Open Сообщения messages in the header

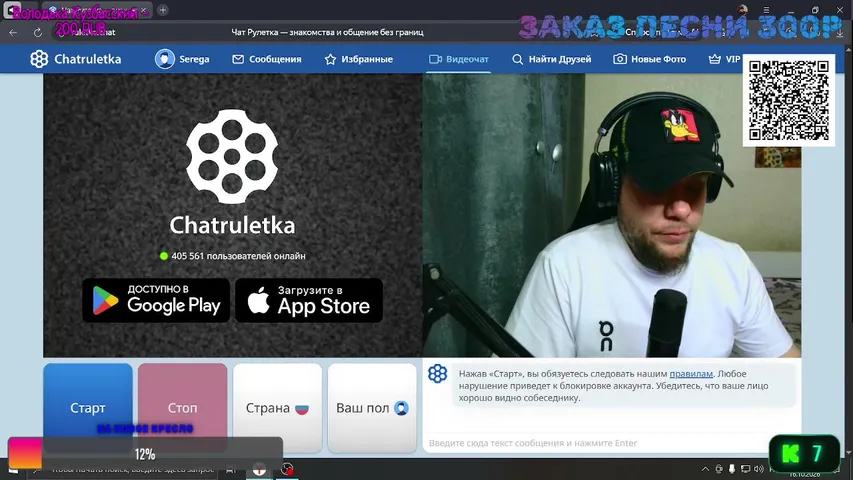(267, 59)
